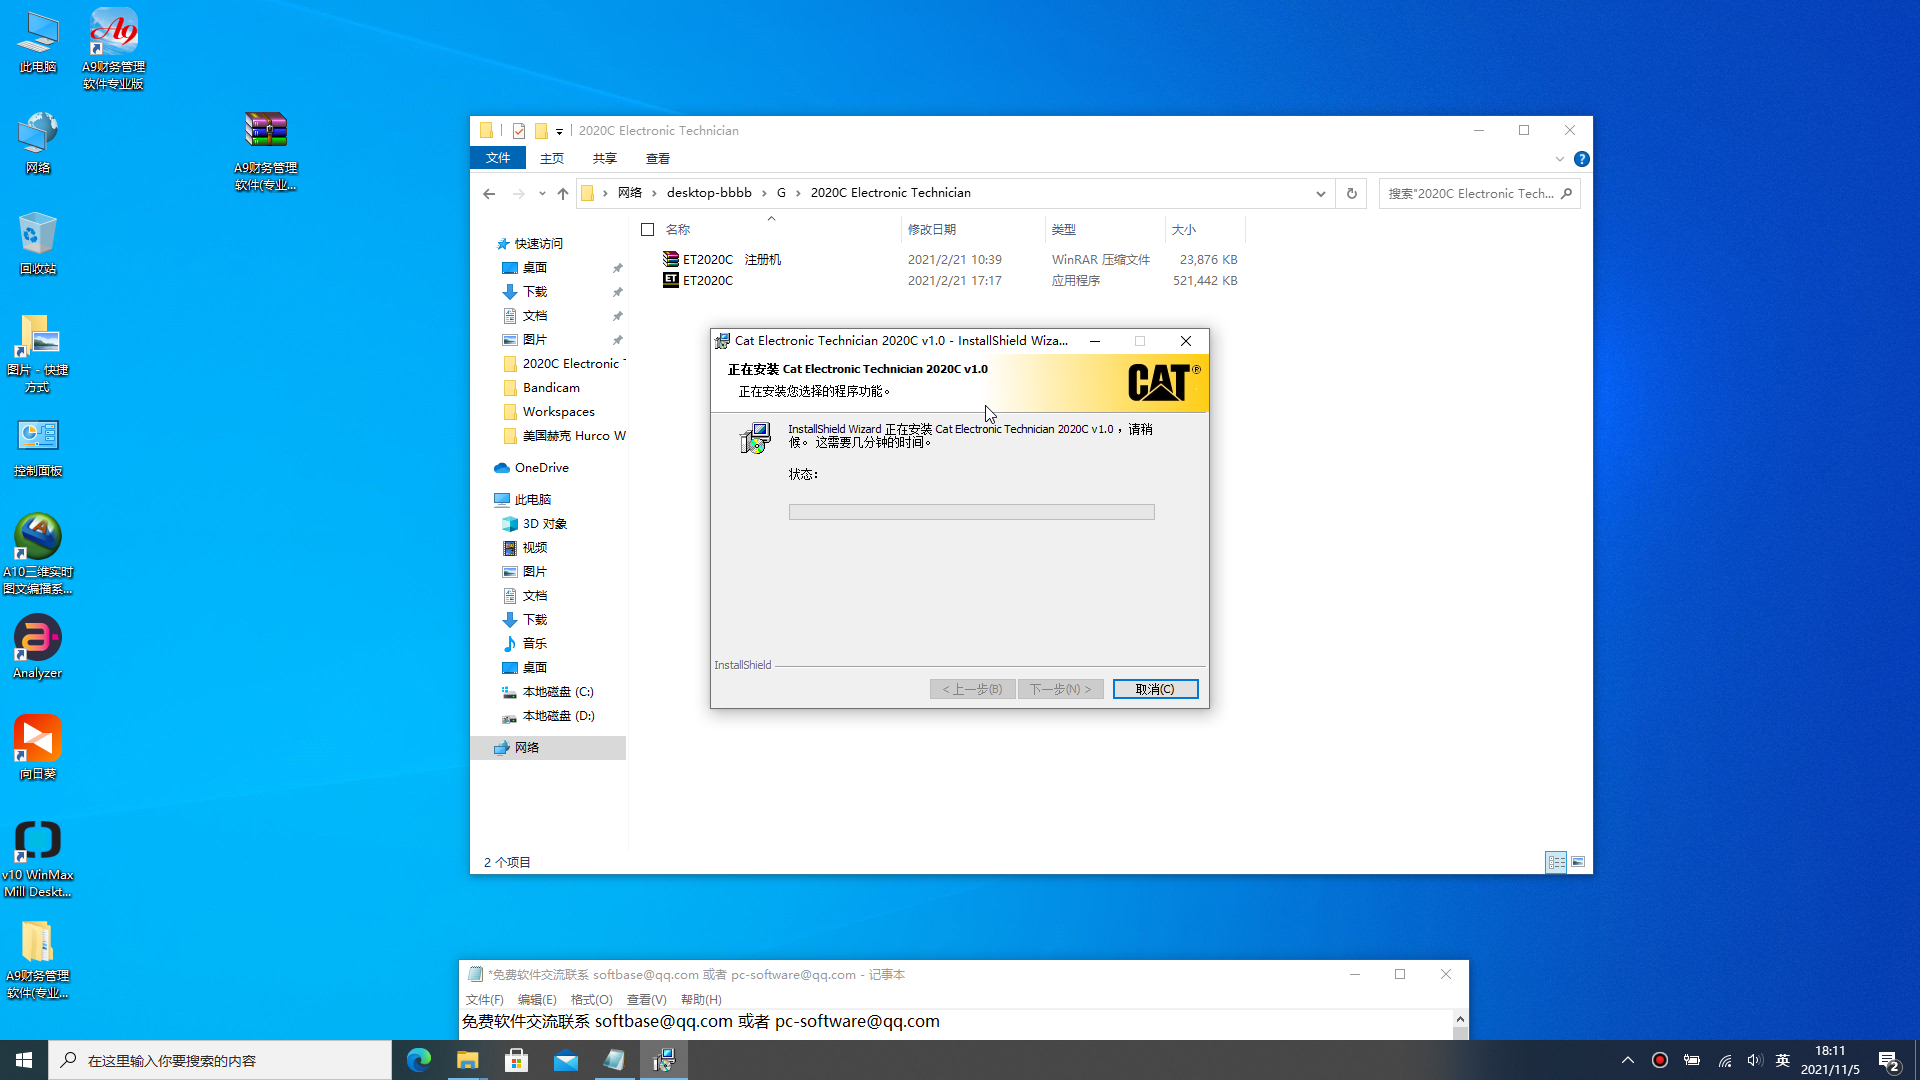Expand Explorer ribbon chevron
1920x1080 pixels.
click(x=1559, y=159)
